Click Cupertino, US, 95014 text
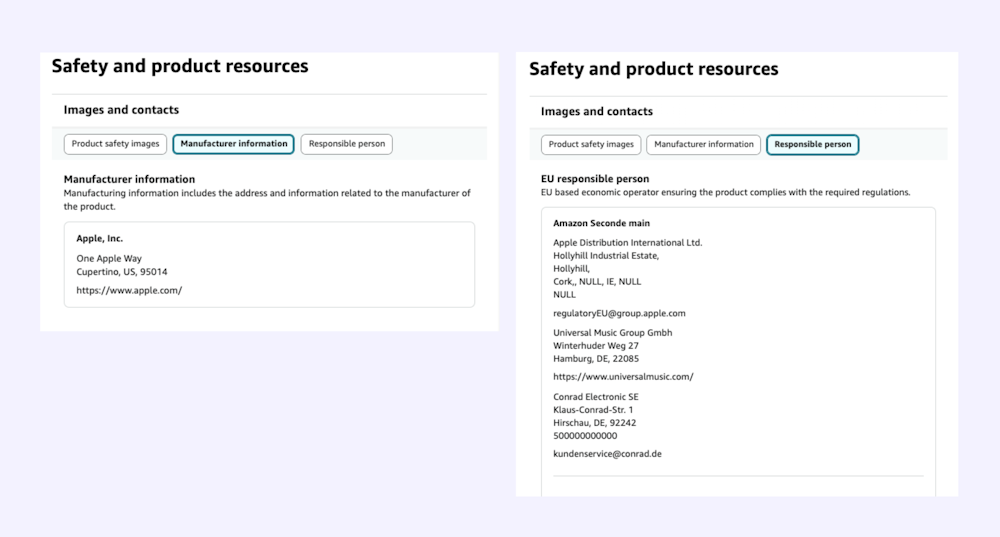Screen dimensions: 1000x537 click(122, 272)
